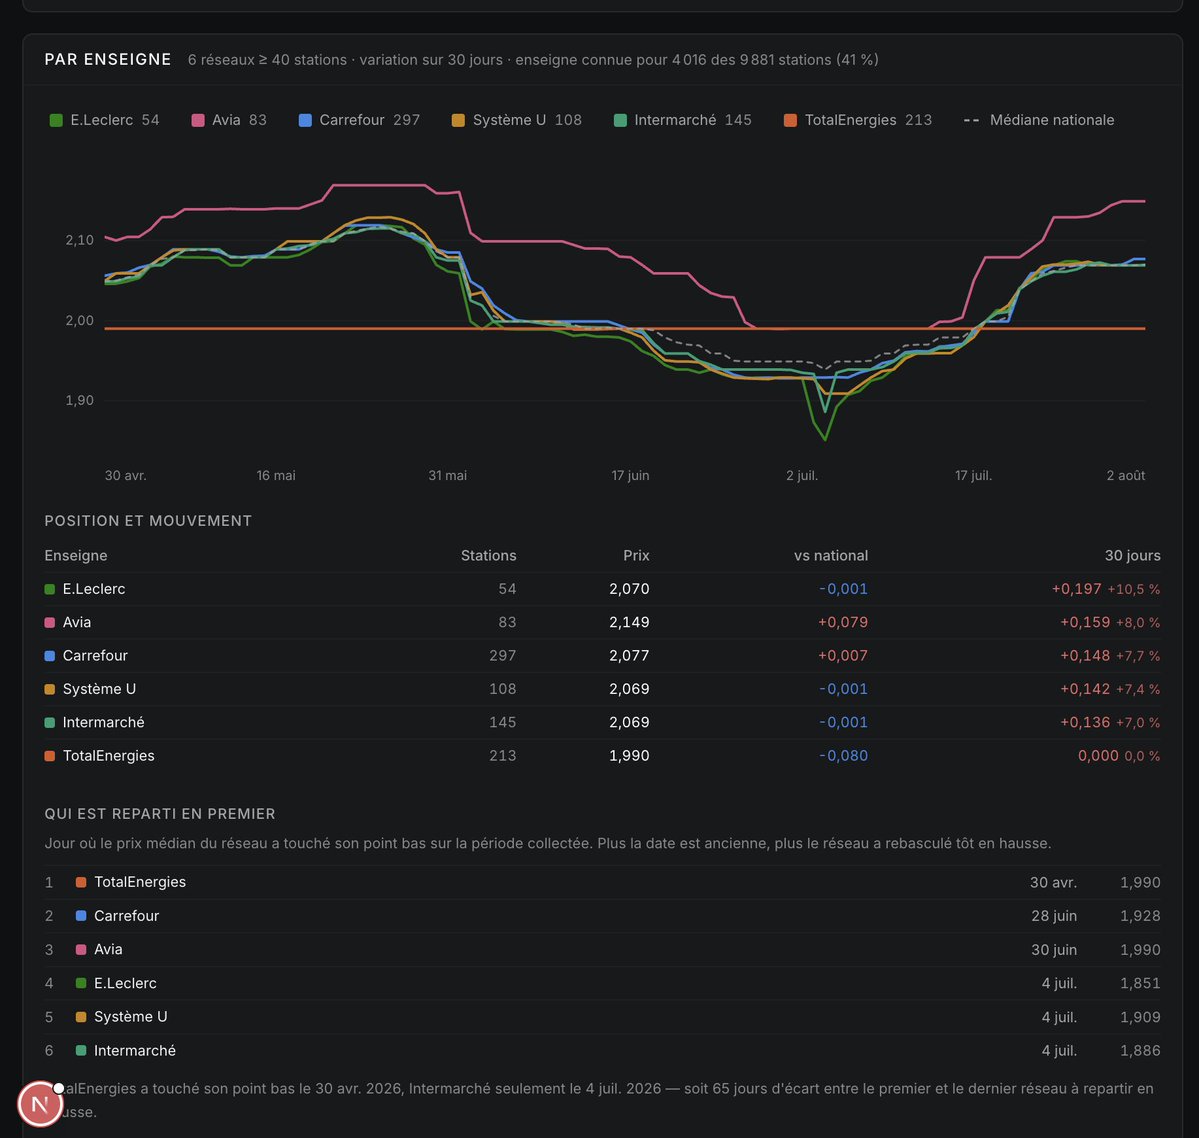The image size is (1199, 1138).
Task: Click Carrefour station count 297
Action: tap(502, 655)
